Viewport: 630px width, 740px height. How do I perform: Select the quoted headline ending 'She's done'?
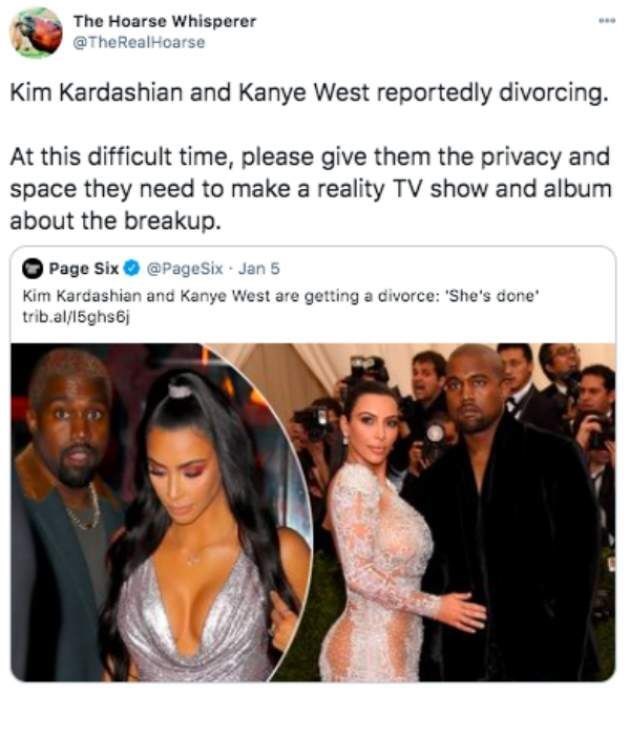click(x=280, y=296)
